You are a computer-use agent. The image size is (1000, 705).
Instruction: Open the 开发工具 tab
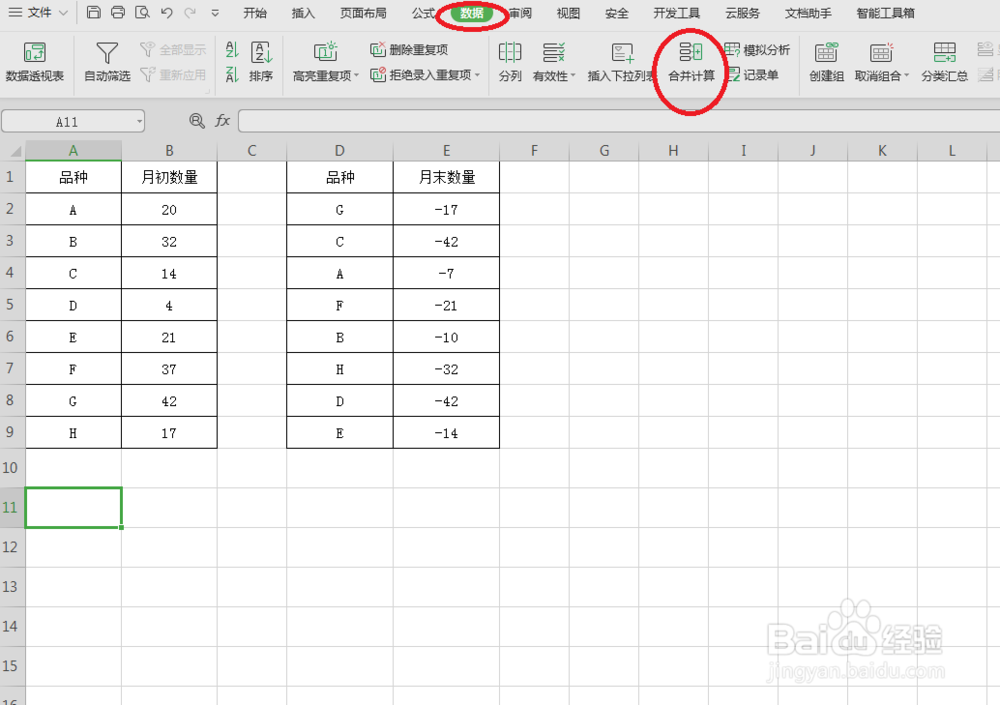[x=677, y=13]
